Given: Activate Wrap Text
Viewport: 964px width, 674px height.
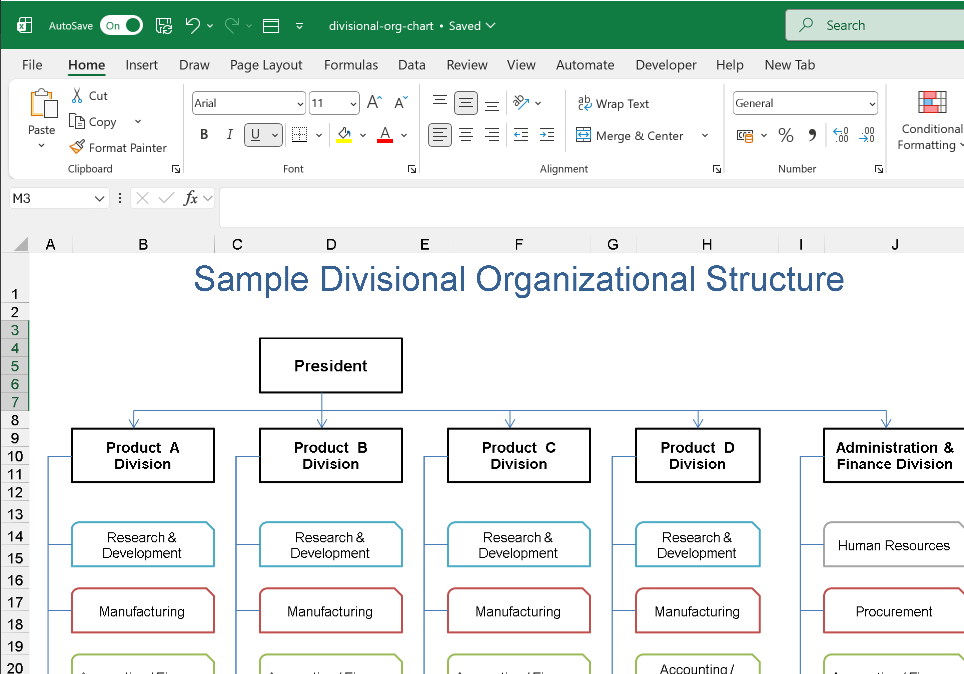Looking at the screenshot, I should pos(613,103).
